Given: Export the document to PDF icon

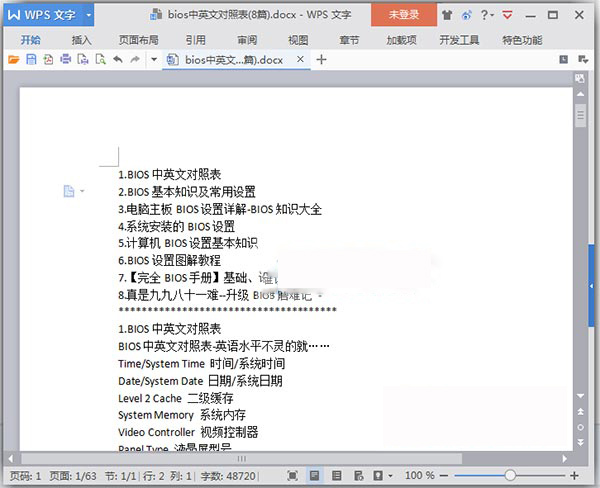Looking at the screenshot, I should coord(48,59).
